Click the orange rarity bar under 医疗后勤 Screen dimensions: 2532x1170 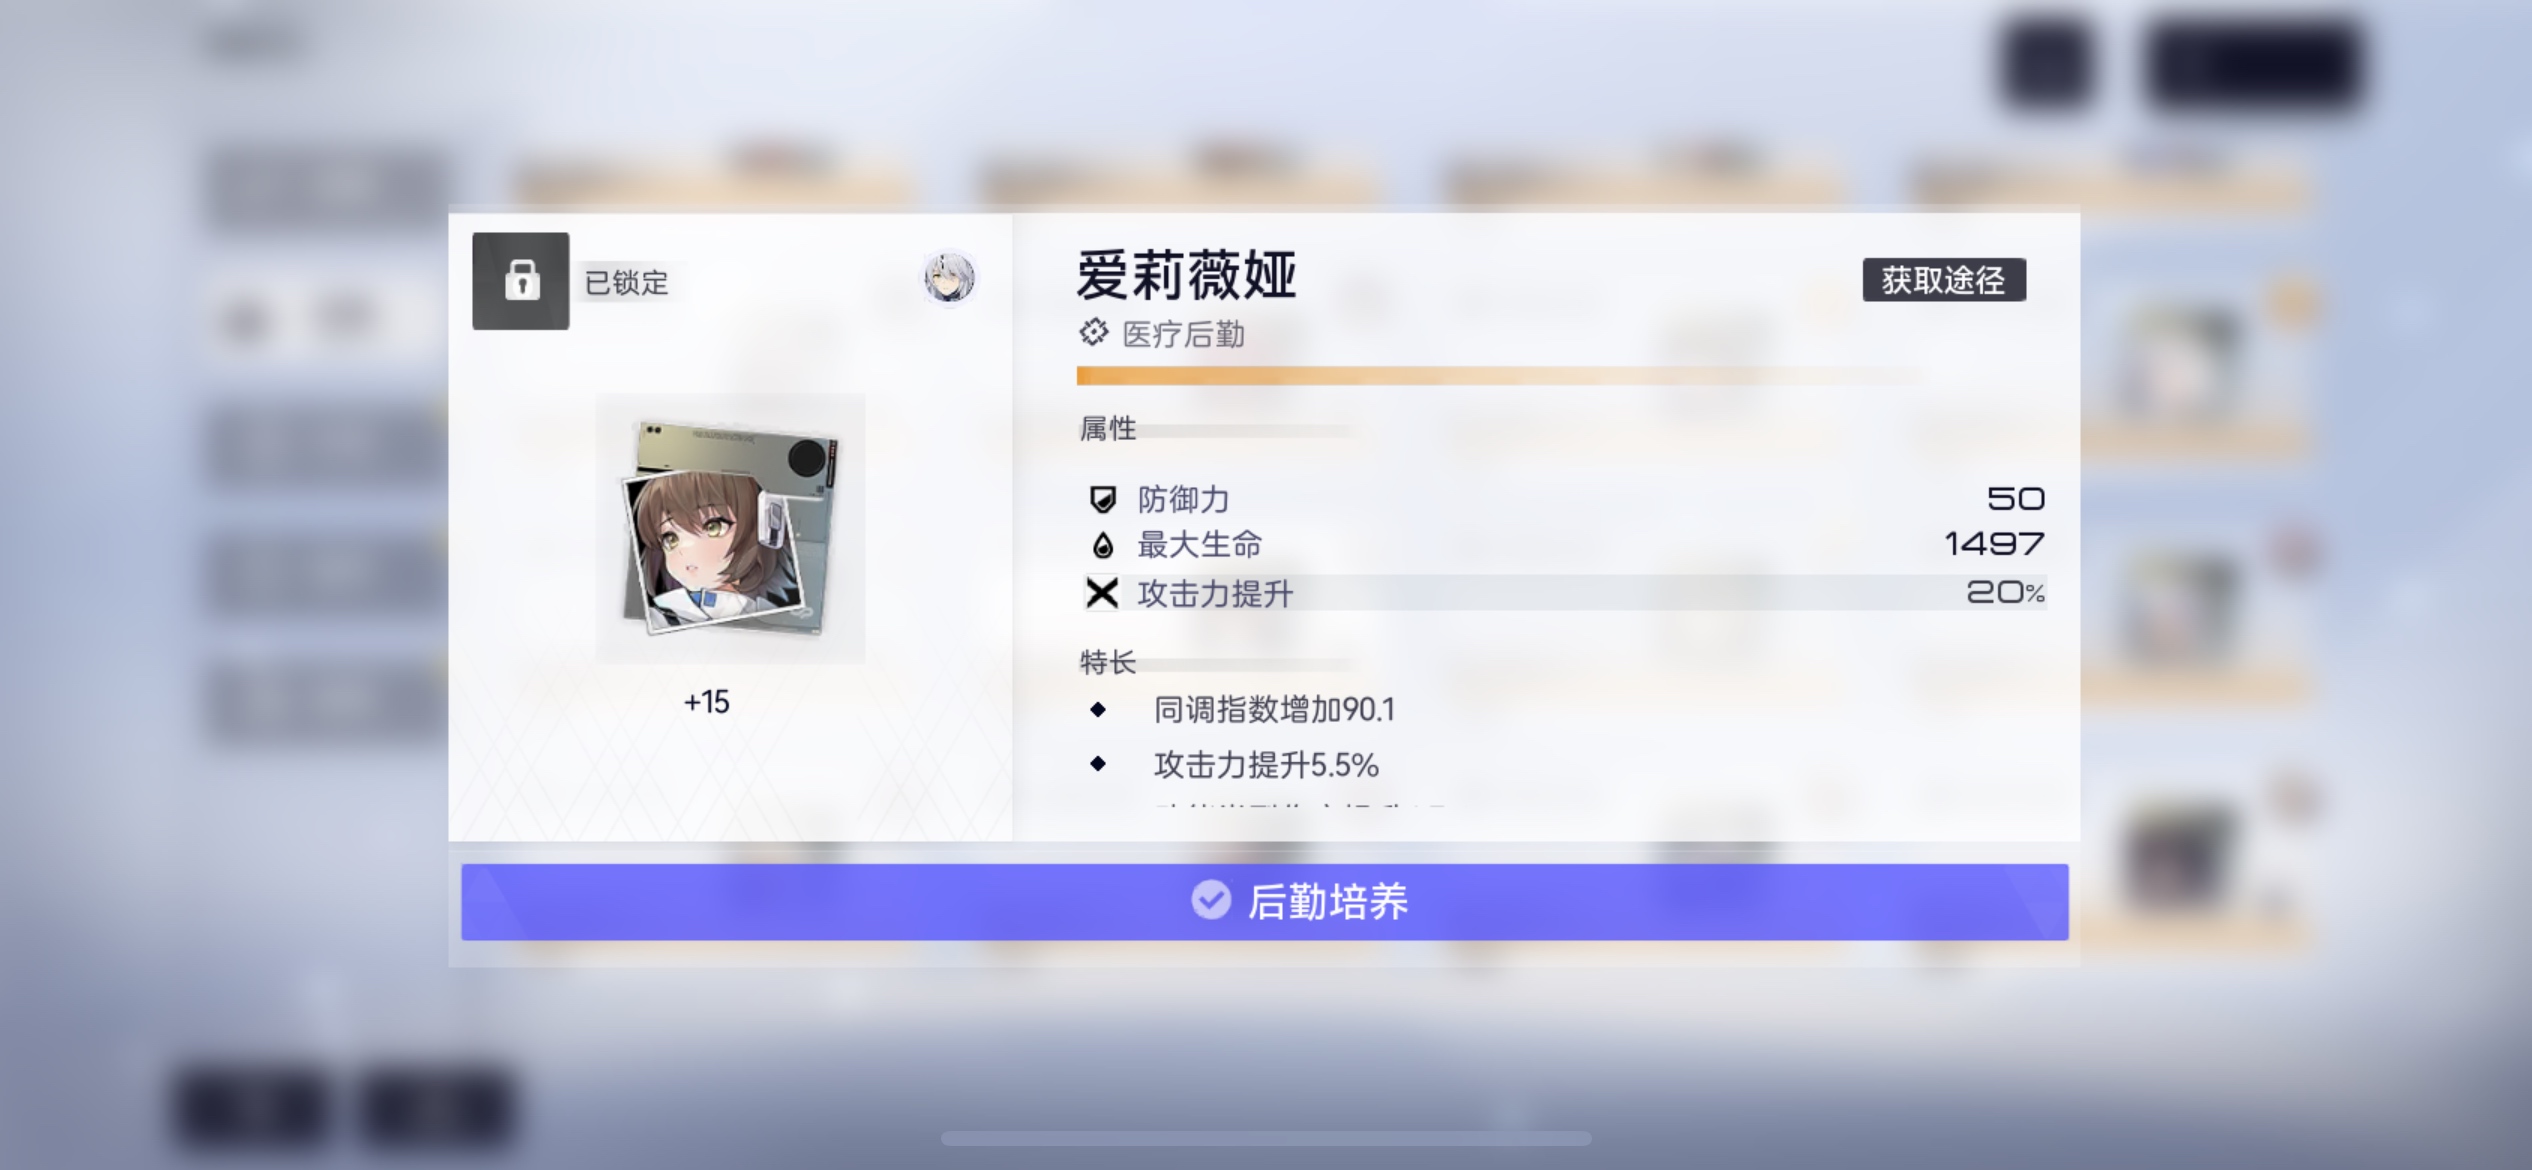[x=1498, y=376]
